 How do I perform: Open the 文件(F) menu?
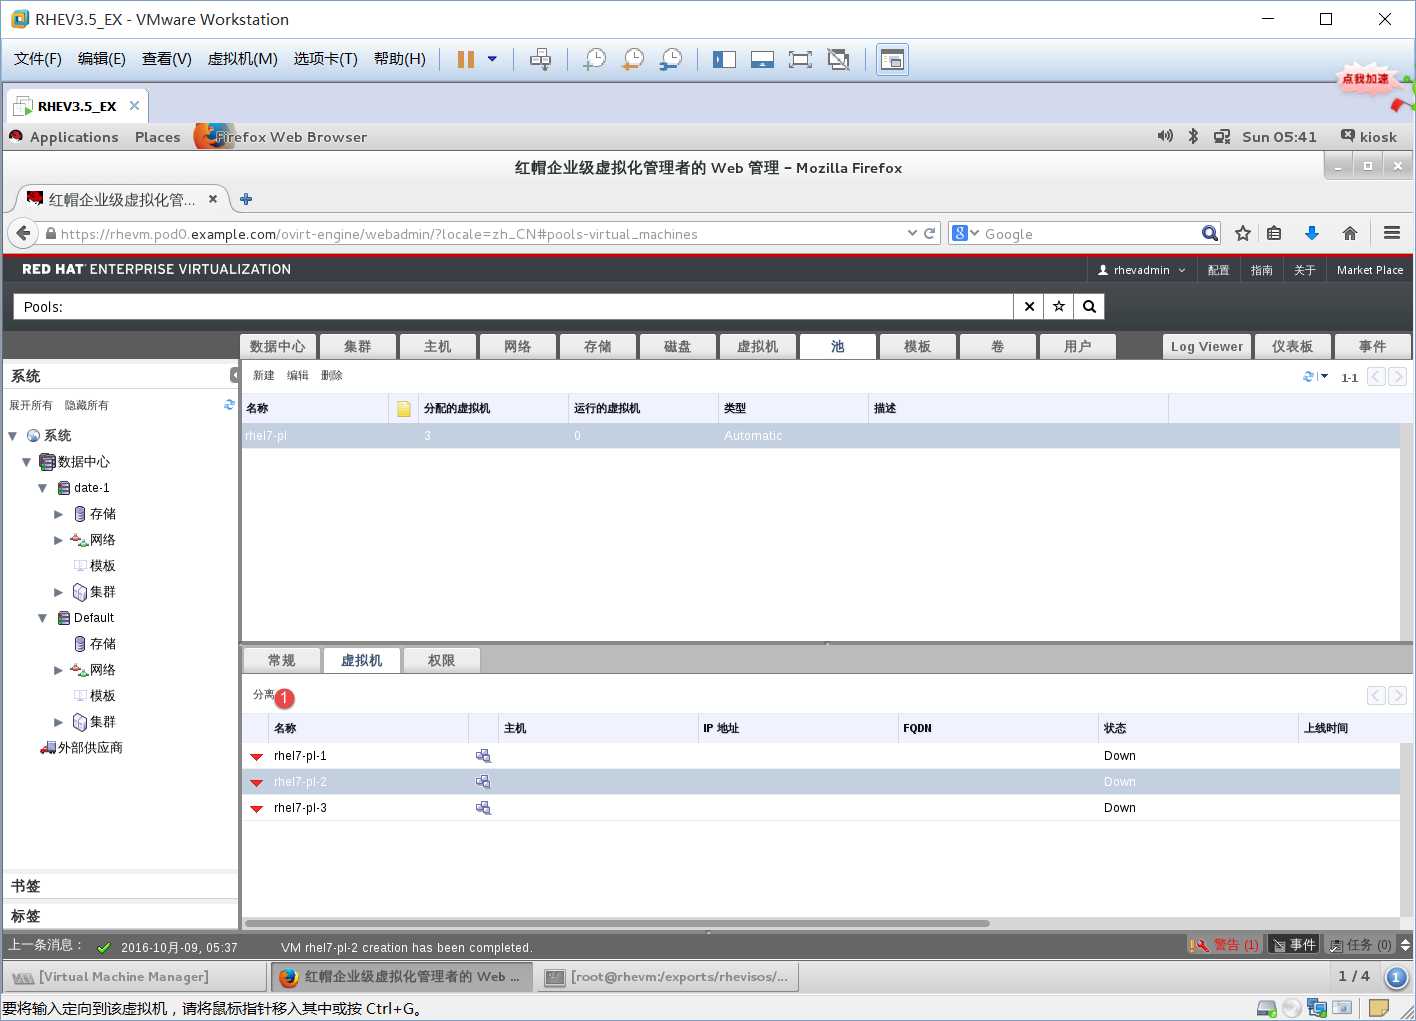38,59
